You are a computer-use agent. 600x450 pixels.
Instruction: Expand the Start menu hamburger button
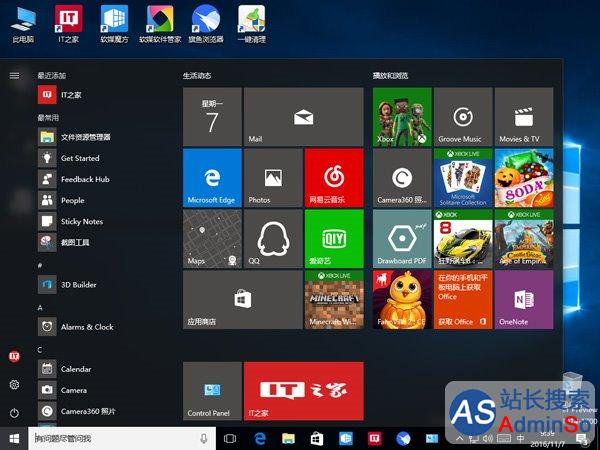point(14,76)
